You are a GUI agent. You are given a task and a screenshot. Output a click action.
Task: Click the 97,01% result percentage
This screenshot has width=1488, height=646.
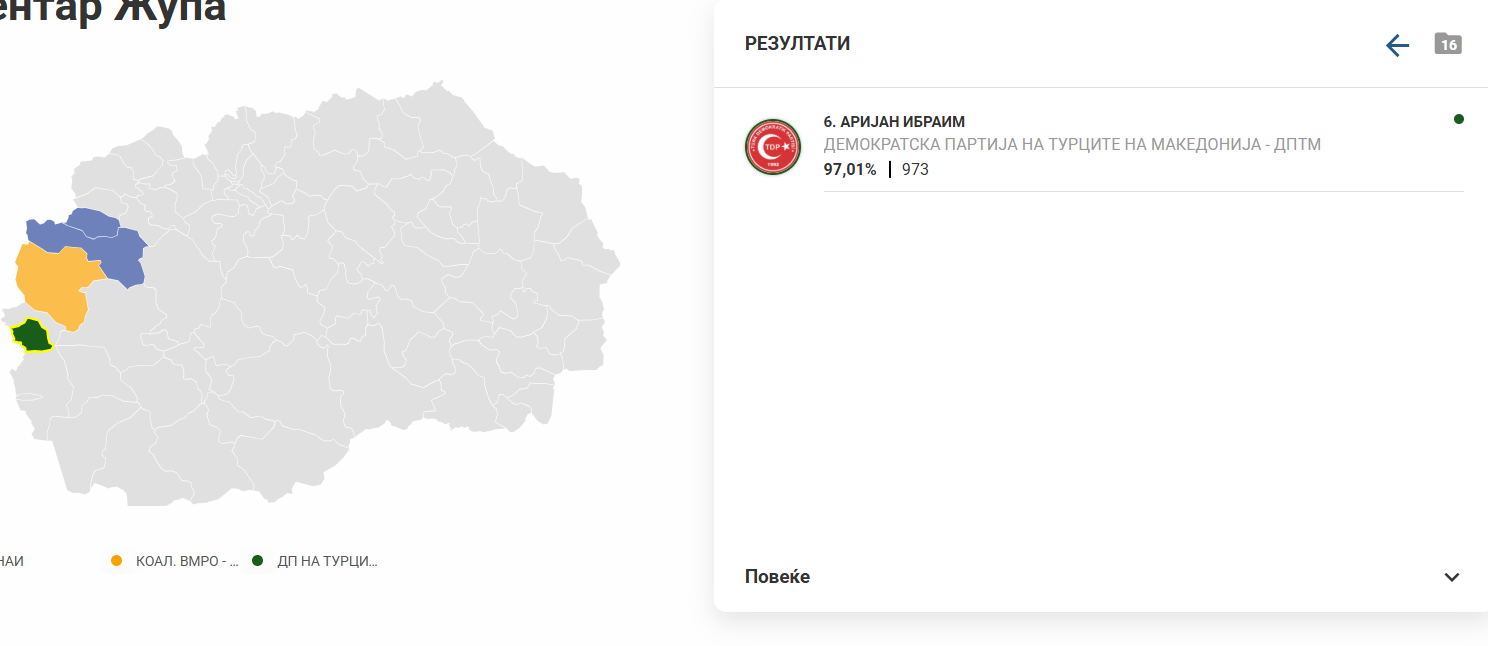tap(849, 170)
